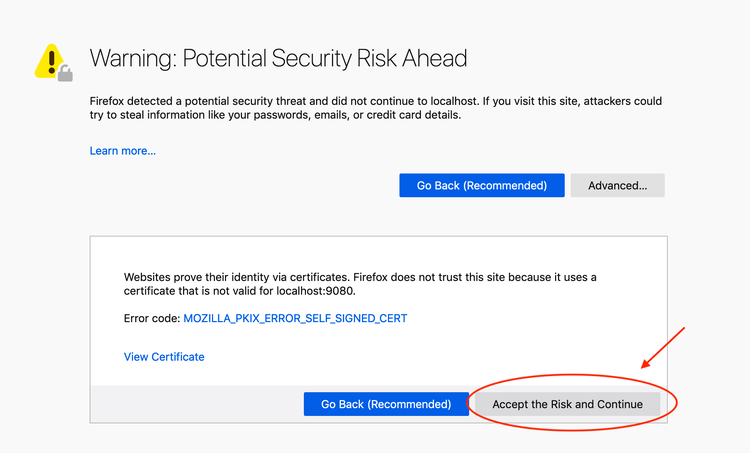Open the Learn more… link
The height and width of the screenshot is (453, 750).
(x=122, y=151)
